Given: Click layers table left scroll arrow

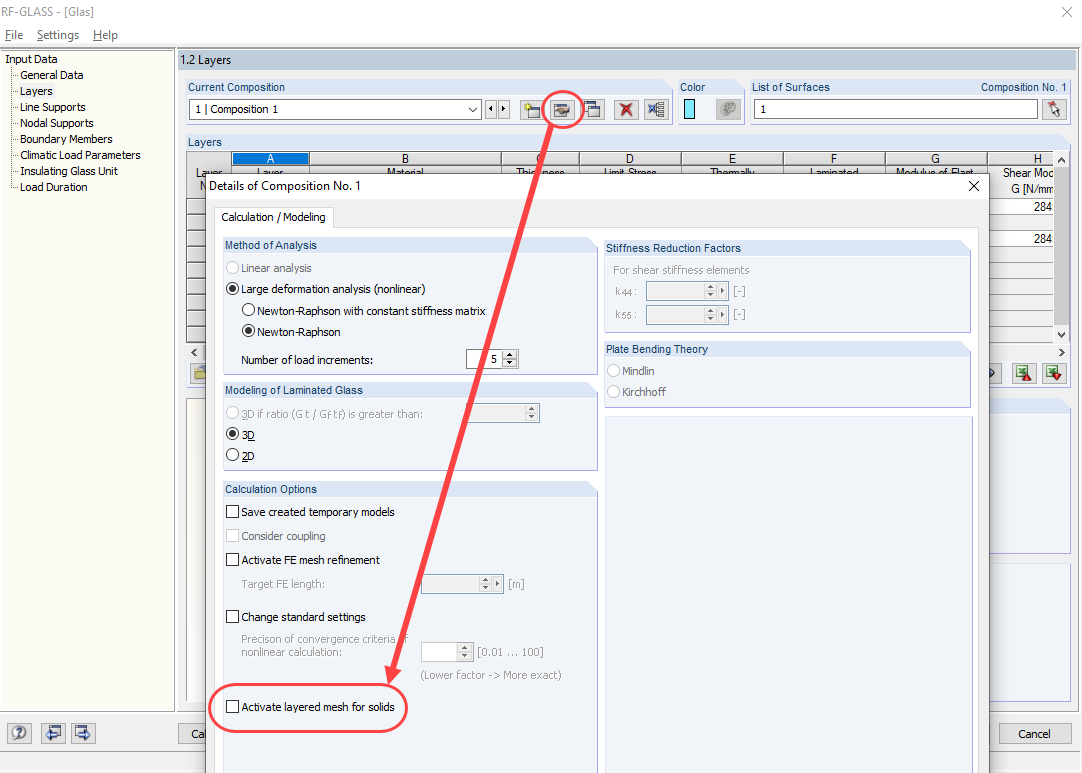Looking at the screenshot, I should (x=194, y=353).
